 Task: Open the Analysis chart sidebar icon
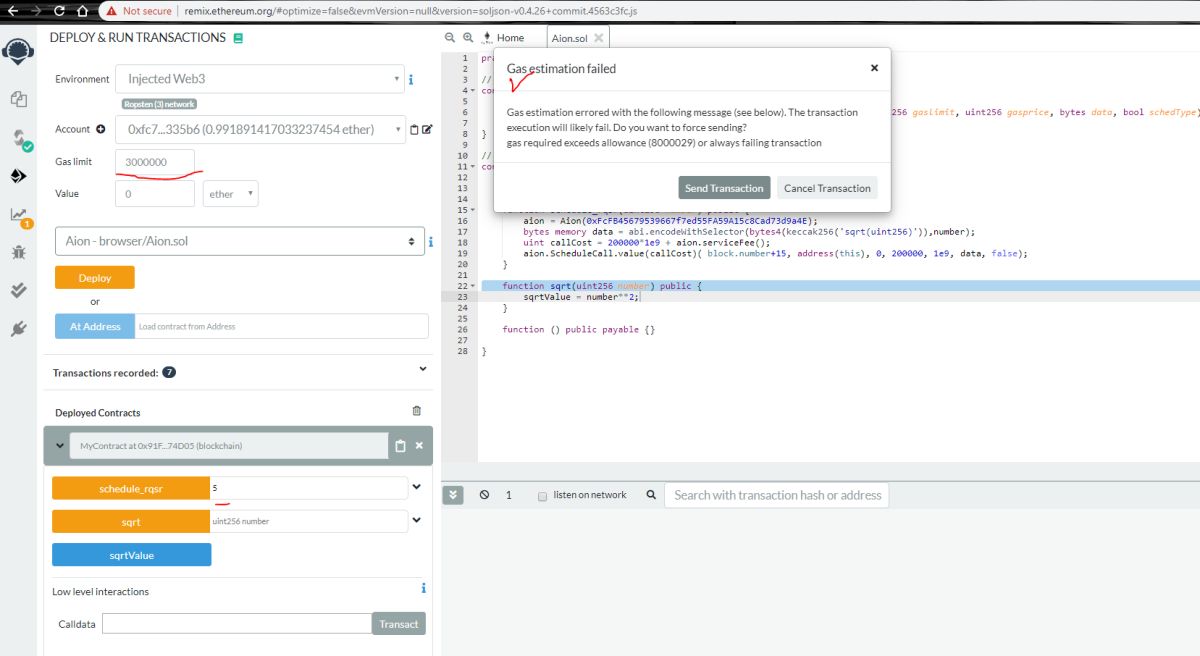coord(20,216)
